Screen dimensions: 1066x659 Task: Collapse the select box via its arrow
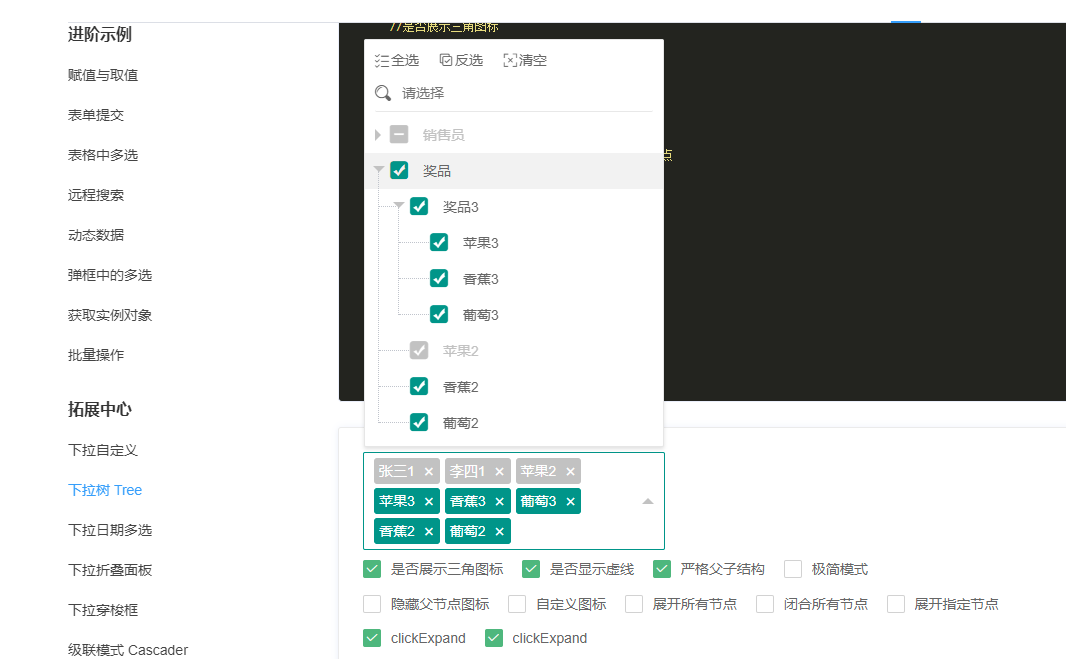(x=648, y=501)
